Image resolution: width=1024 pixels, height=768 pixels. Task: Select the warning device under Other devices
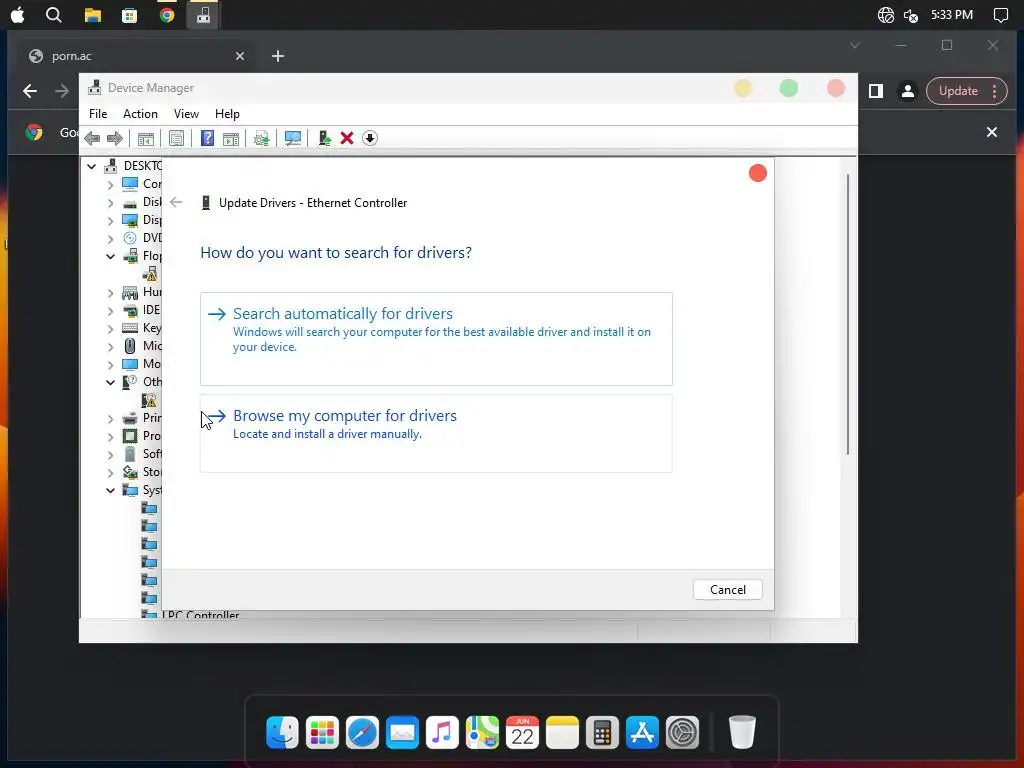[x=150, y=400]
